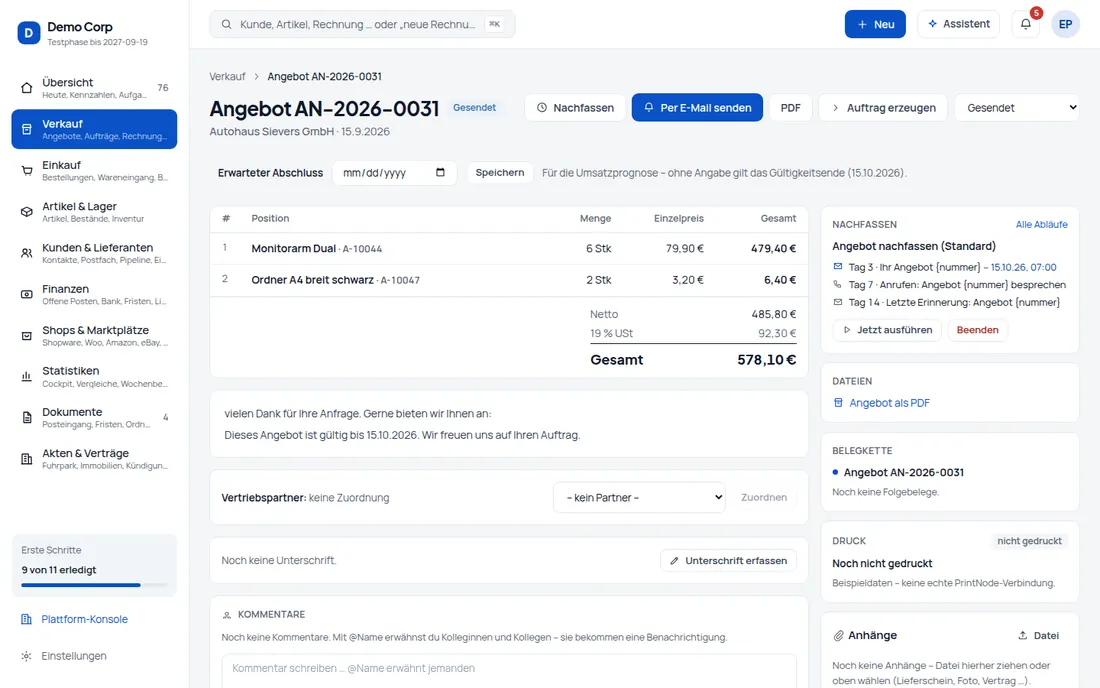This screenshot has width=1100, height=688.
Task: Open the Gesendet status dropdown
Action: point(1017,108)
